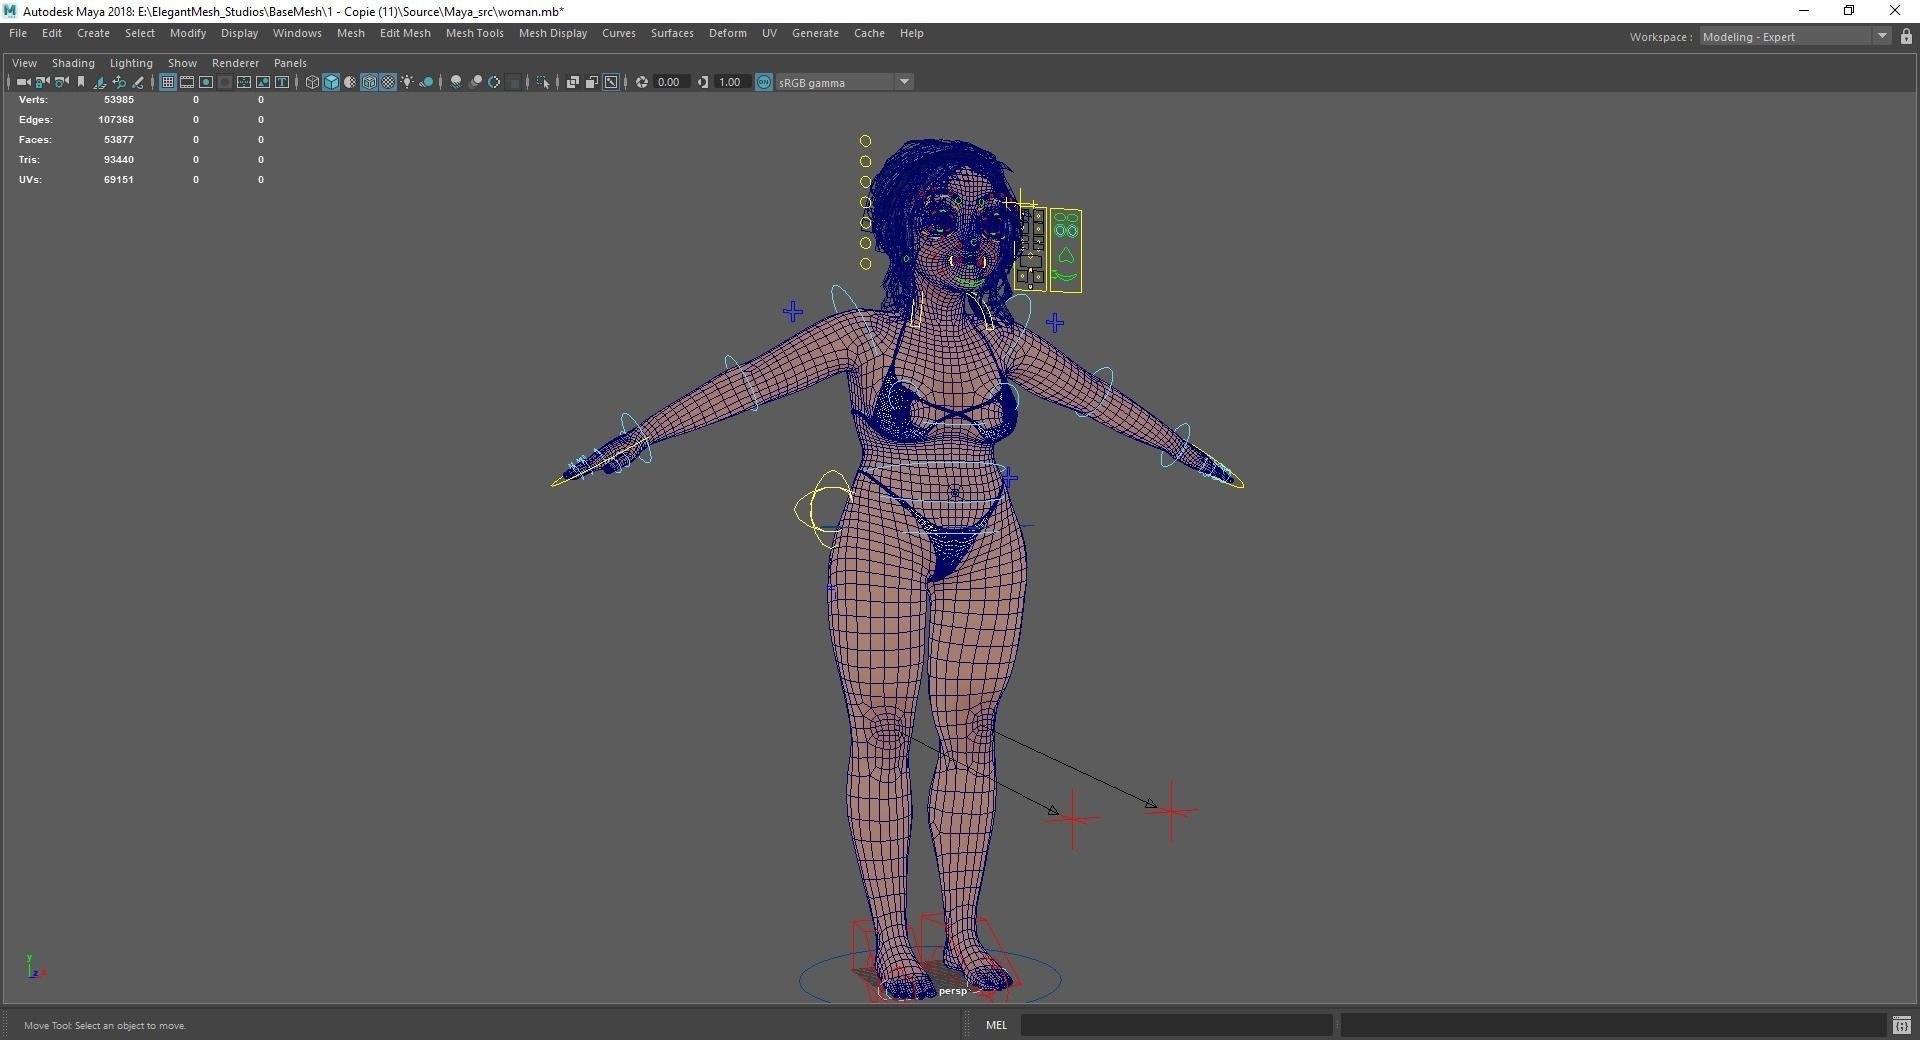Viewport: 1920px width, 1040px height.
Task: Click the Gamma value field showing 1.00
Action: pos(732,82)
